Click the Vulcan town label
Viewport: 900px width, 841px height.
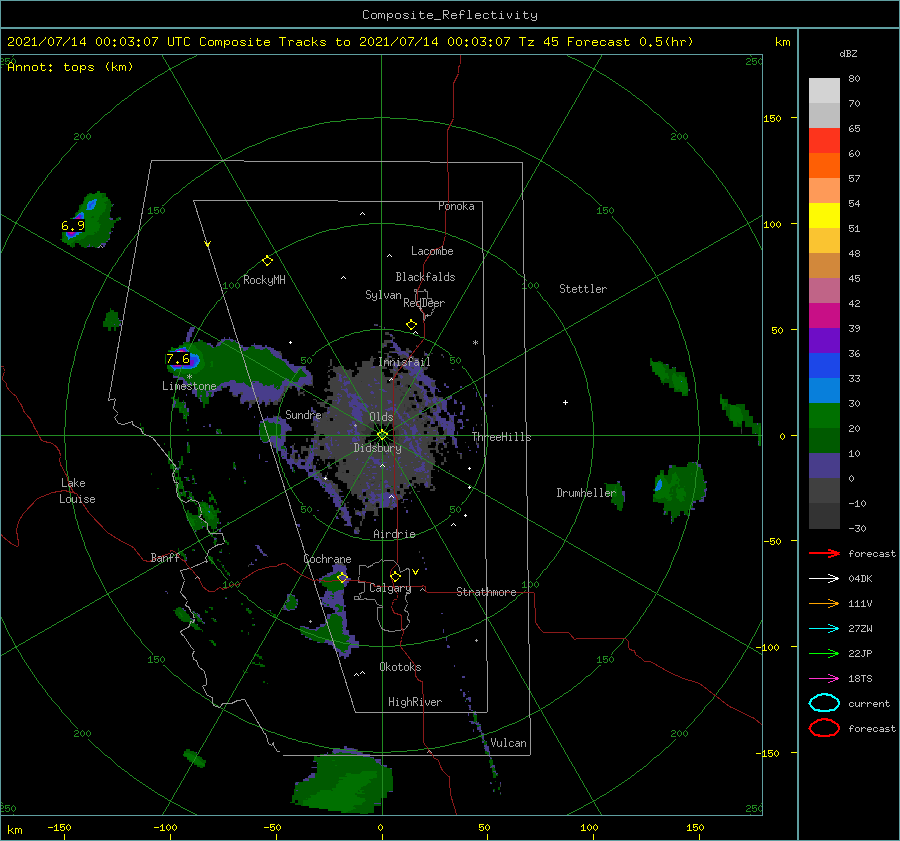click(509, 743)
